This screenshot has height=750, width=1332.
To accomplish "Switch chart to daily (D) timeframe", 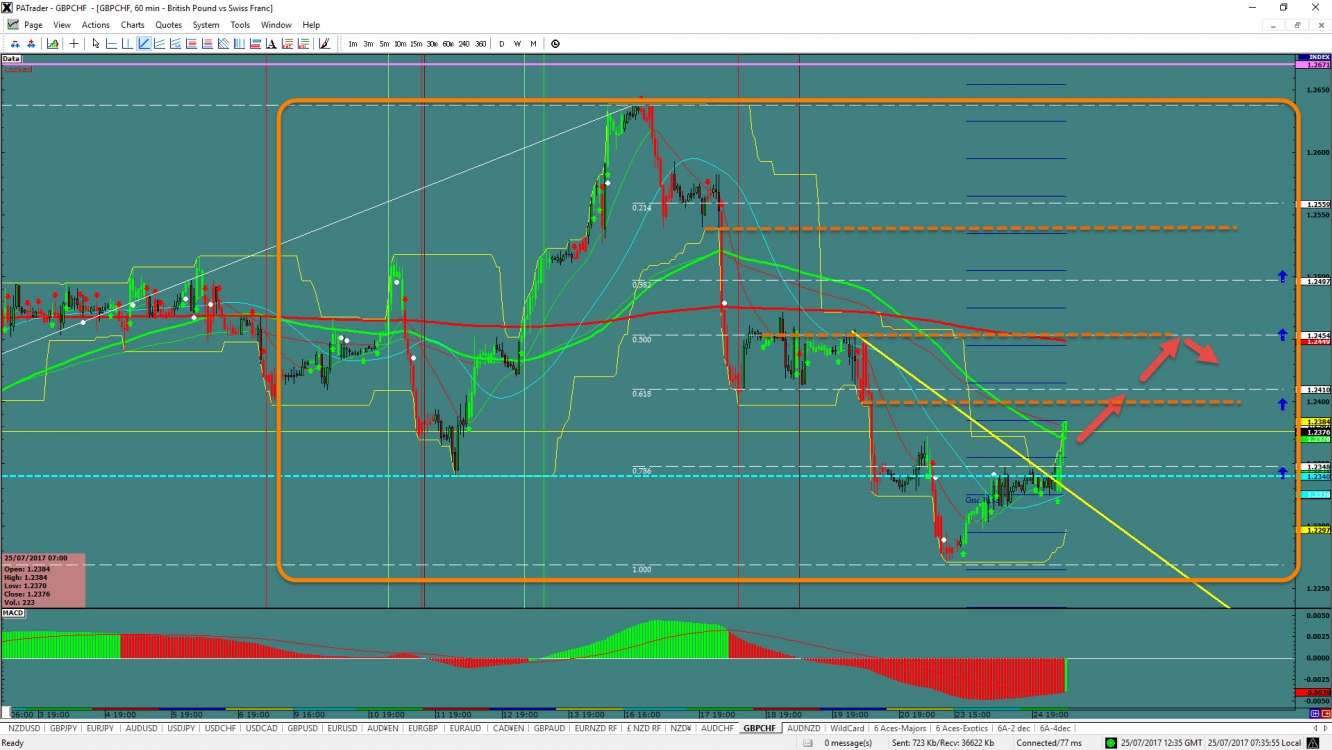I will pyautogui.click(x=502, y=43).
